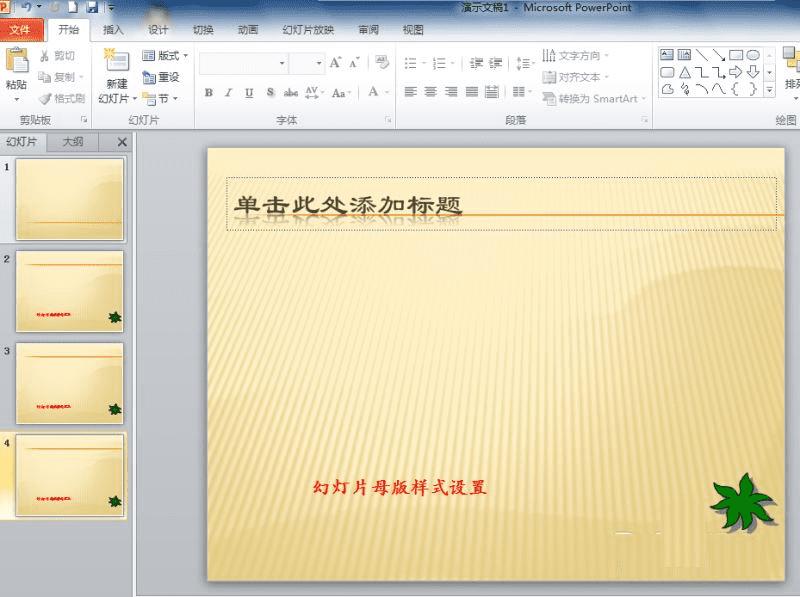Select slide 2 thumbnail
The image size is (800, 597).
(x=69, y=291)
